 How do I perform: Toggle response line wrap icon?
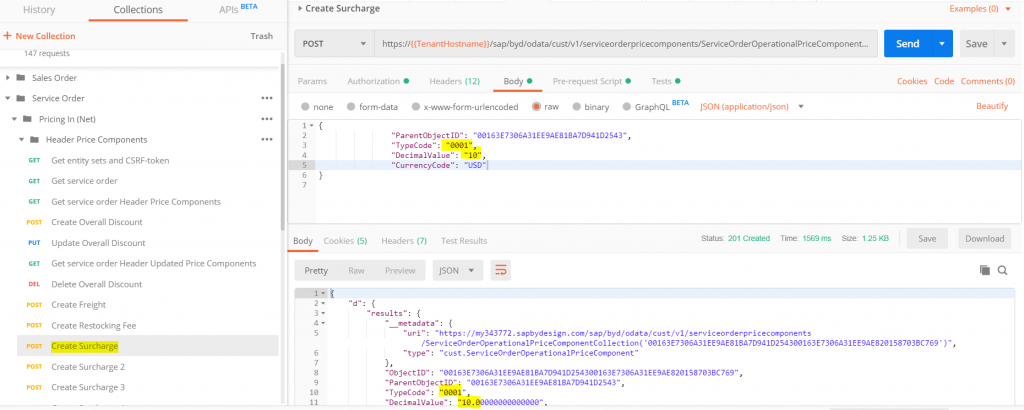500,270
